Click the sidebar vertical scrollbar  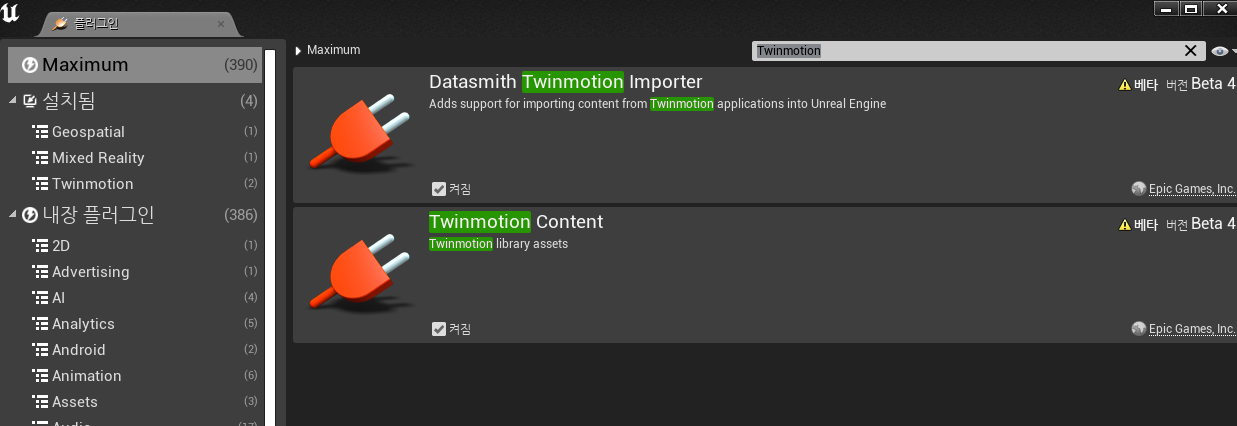(270, 236)
